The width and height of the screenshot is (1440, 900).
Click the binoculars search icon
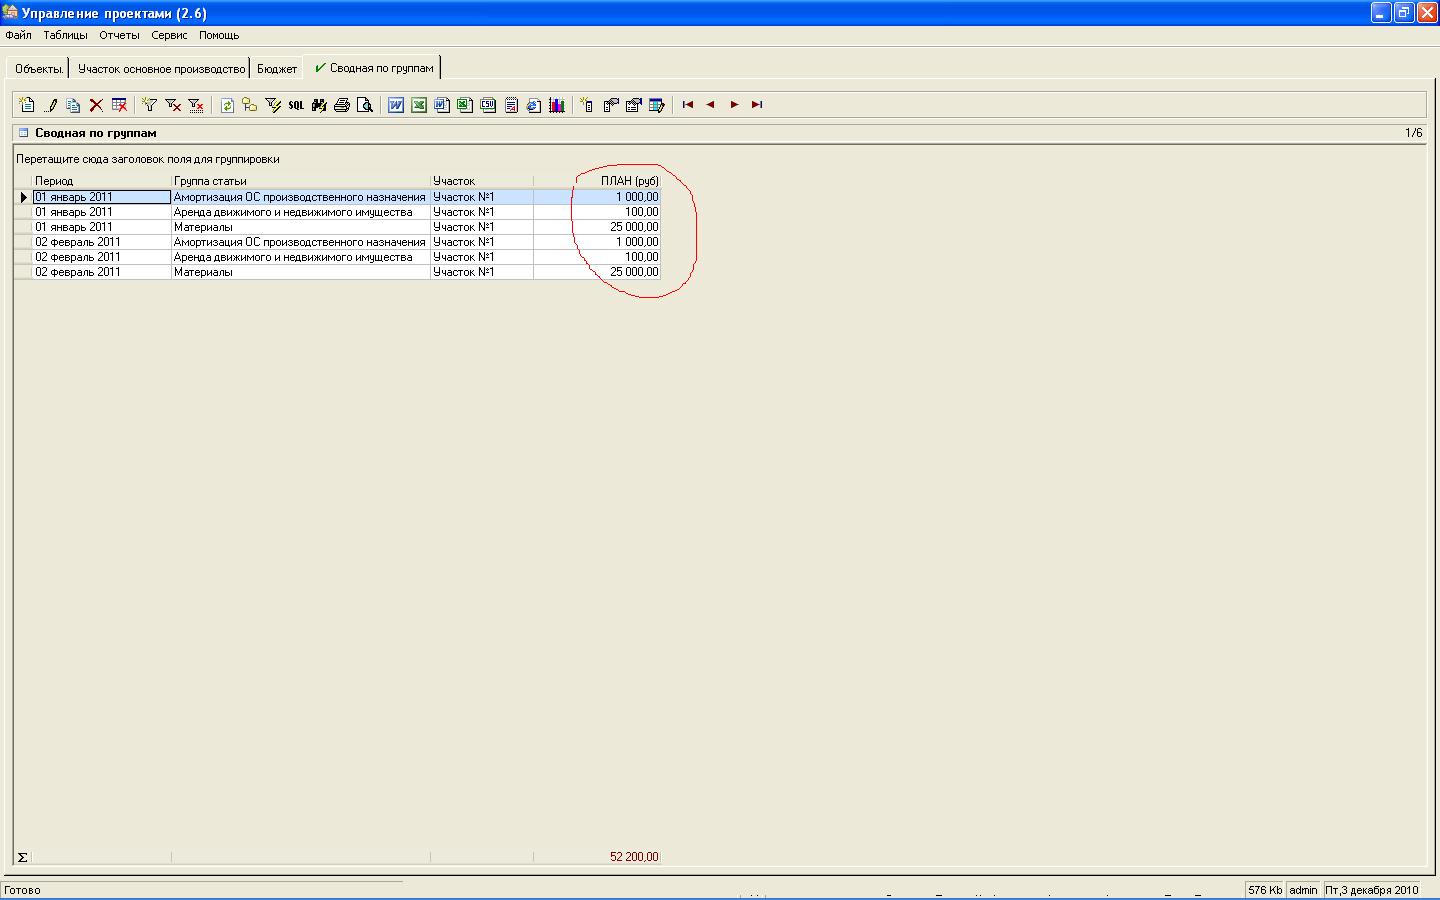319,105
